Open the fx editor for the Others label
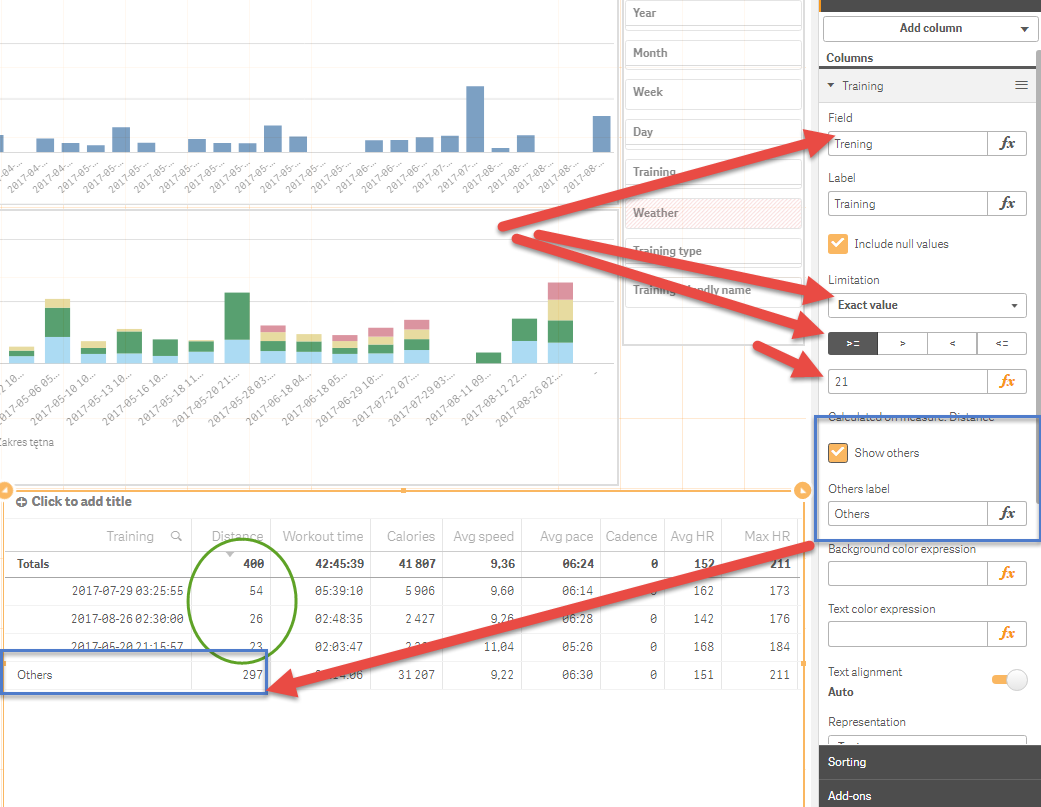 point(1007,513)
